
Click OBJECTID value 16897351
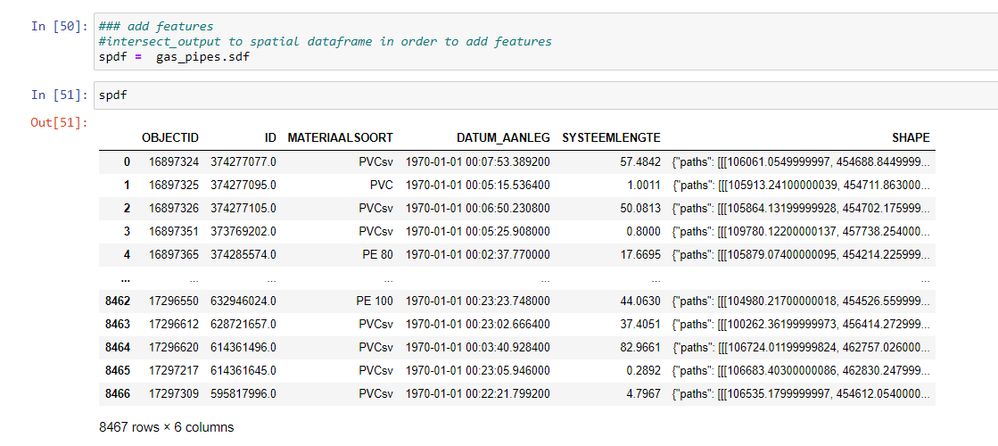174,232
